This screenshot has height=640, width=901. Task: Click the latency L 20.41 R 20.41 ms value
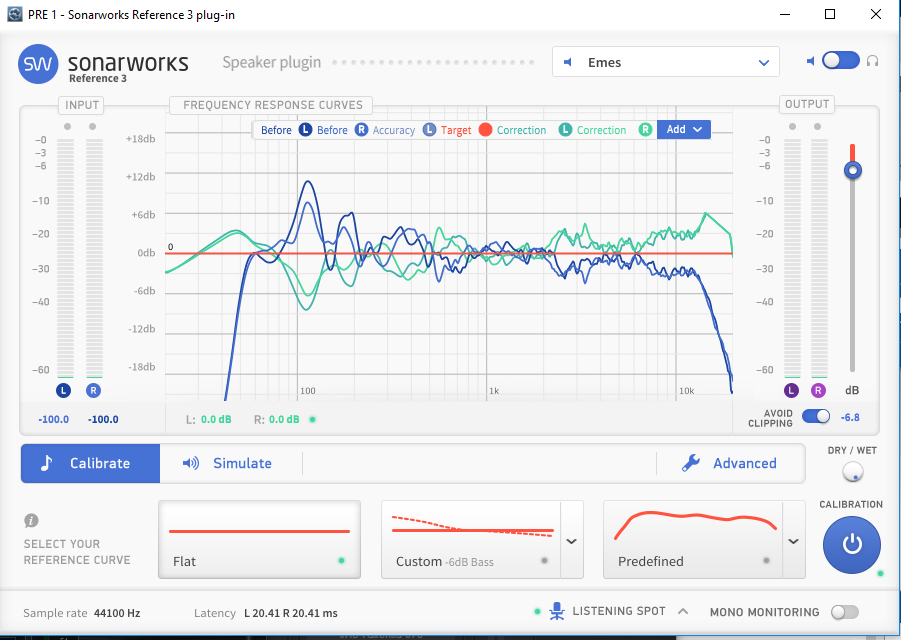tap(291, 613)
